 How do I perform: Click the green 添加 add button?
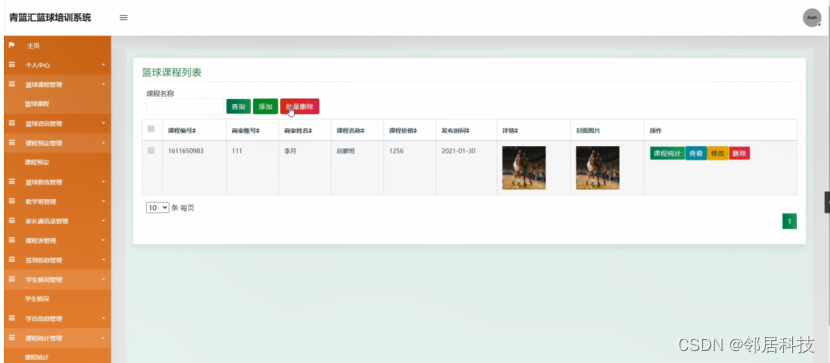(x=265, y=106)
